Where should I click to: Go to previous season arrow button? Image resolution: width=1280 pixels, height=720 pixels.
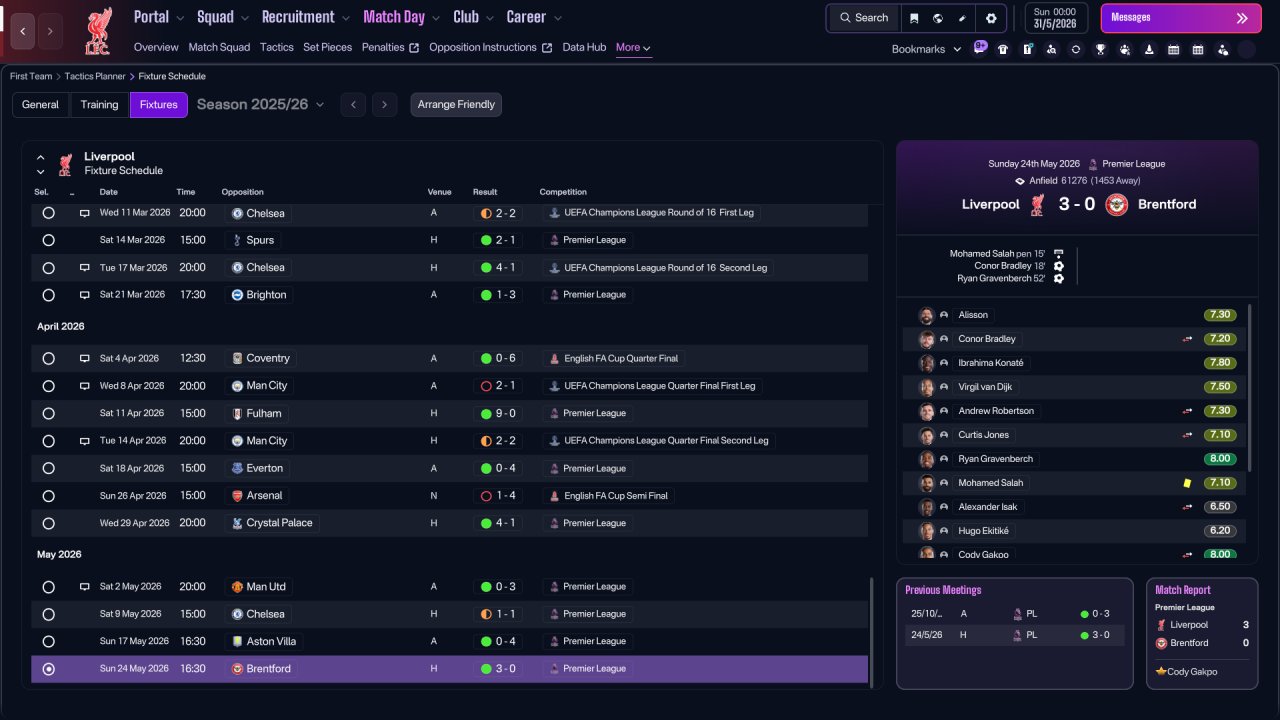tap(353, 105)
